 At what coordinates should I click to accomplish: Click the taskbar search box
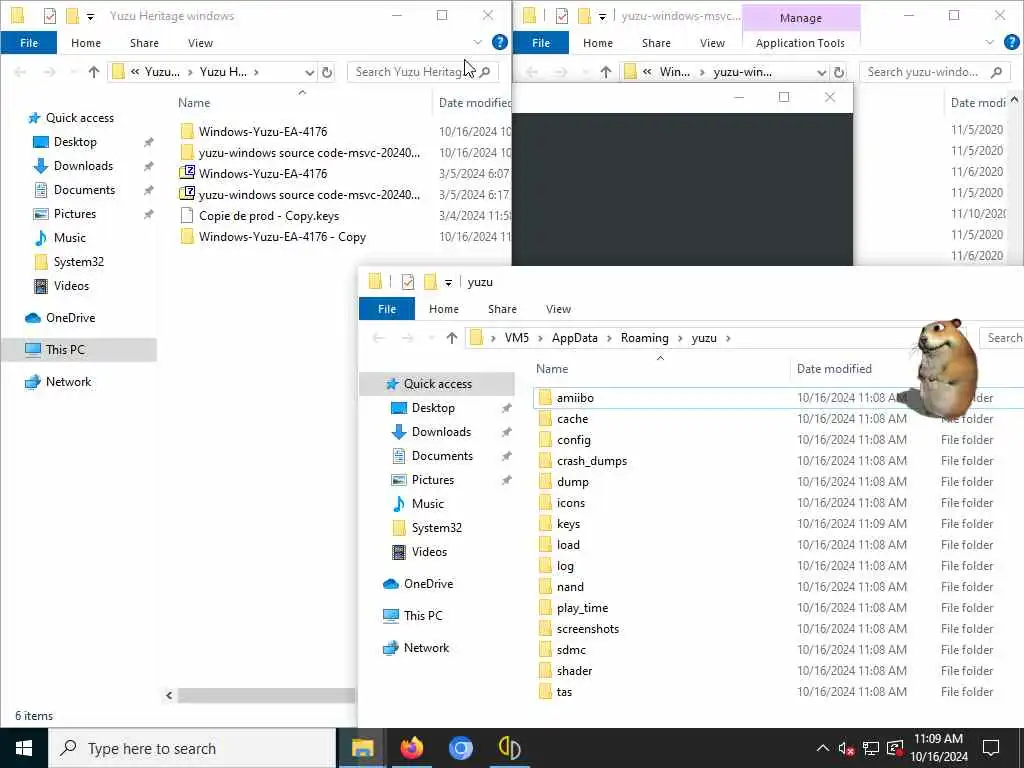click(193, 748)
